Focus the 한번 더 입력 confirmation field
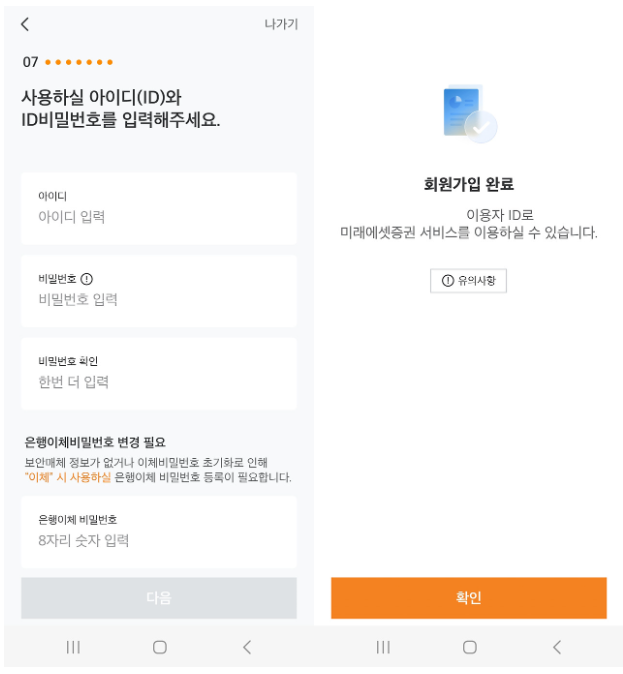This screenshot has width=623, height=674. click(x=159, y=374)
